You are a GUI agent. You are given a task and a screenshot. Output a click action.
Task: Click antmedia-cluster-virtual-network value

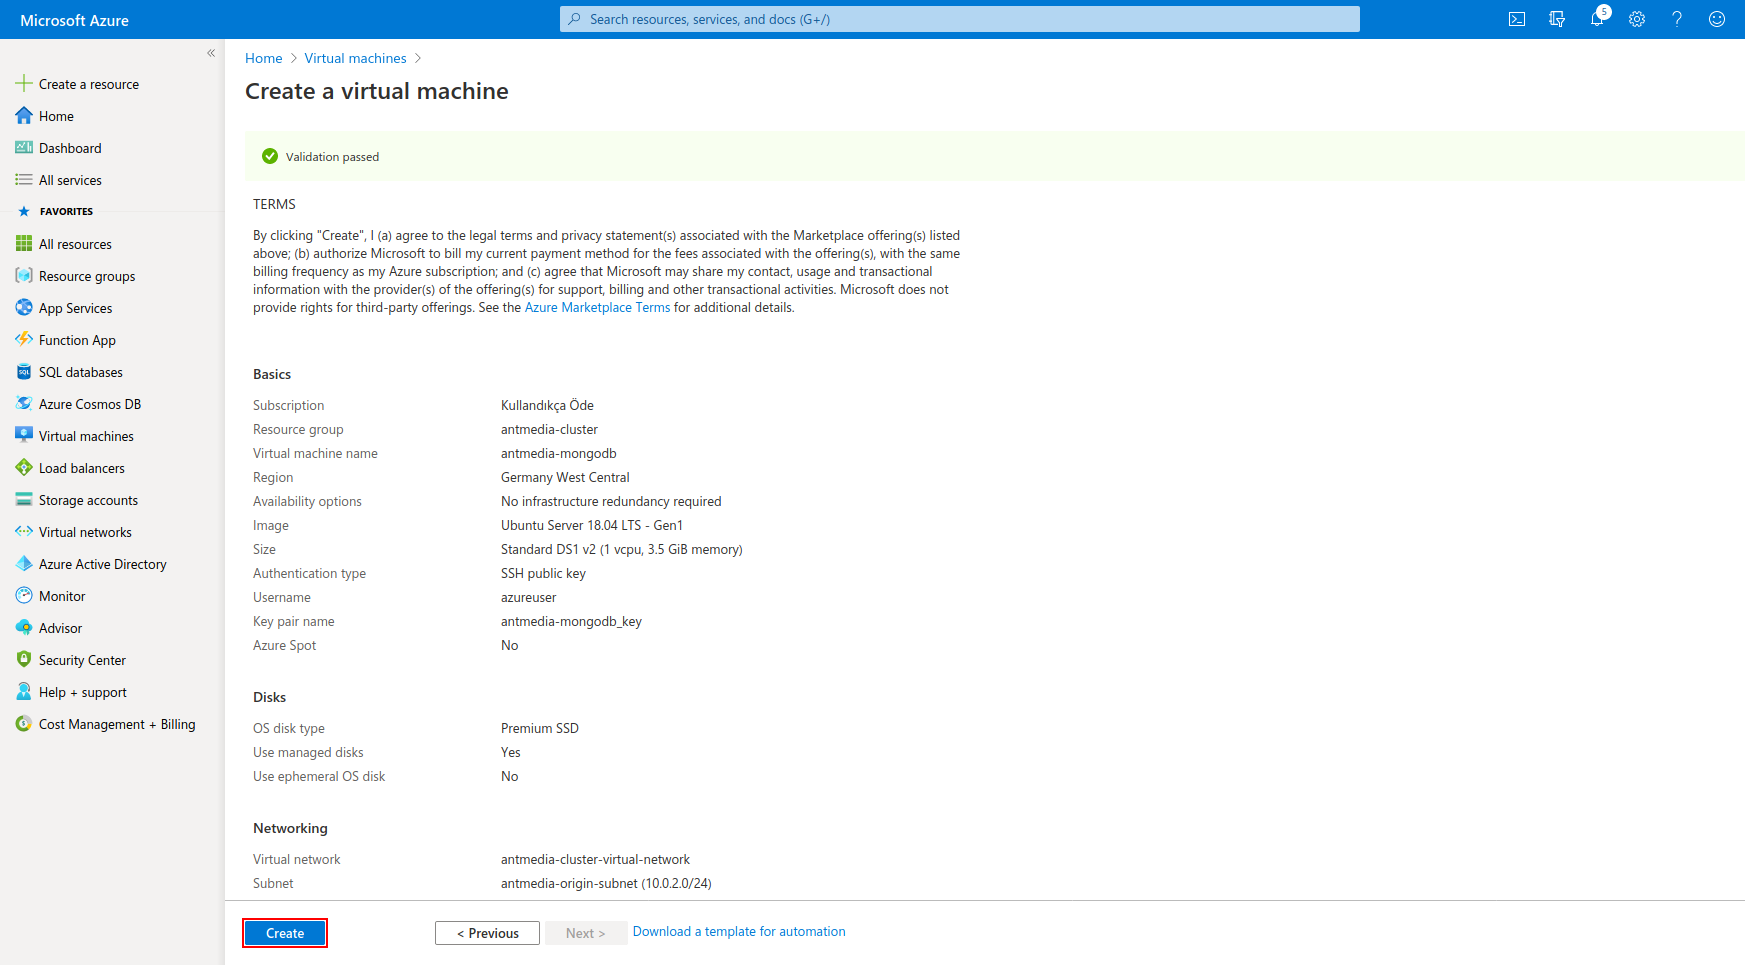[x=595, y=860]
